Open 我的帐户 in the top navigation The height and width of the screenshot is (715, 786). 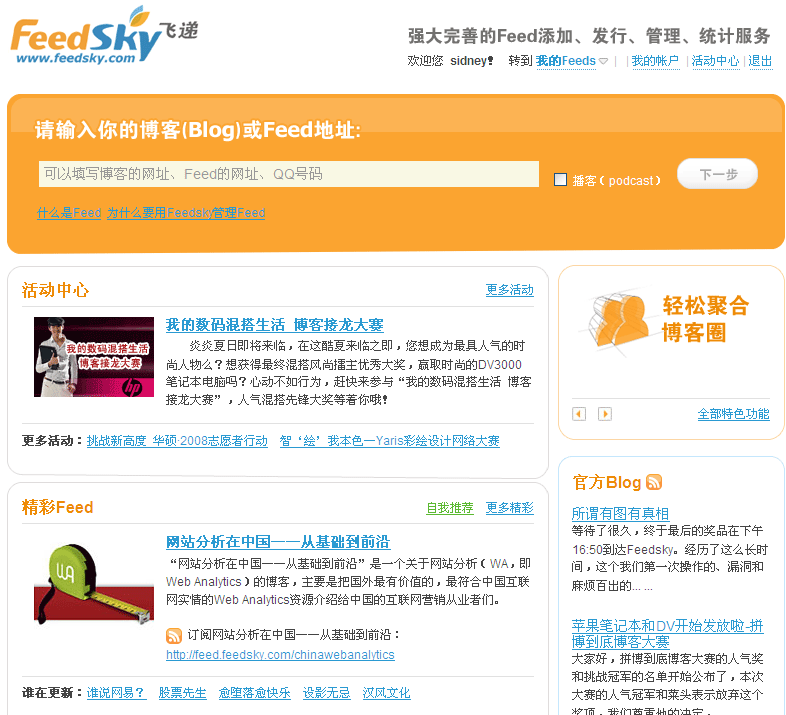tap(655, 61)
